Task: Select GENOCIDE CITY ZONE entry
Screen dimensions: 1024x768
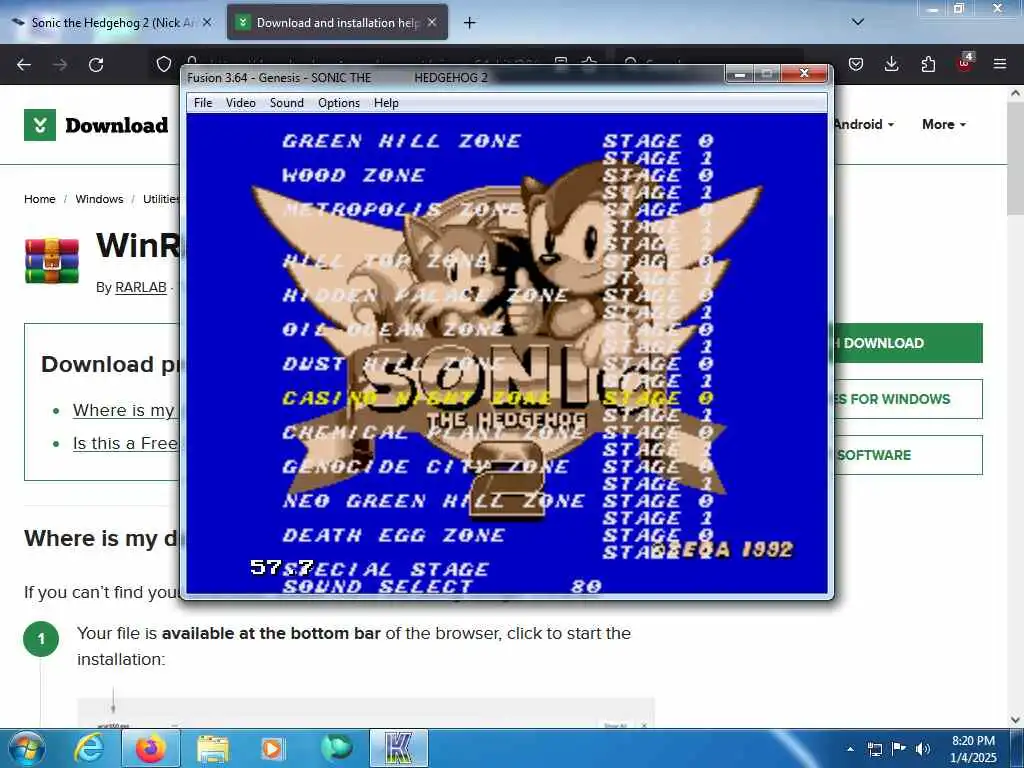Action: click(x=425, y=466)
